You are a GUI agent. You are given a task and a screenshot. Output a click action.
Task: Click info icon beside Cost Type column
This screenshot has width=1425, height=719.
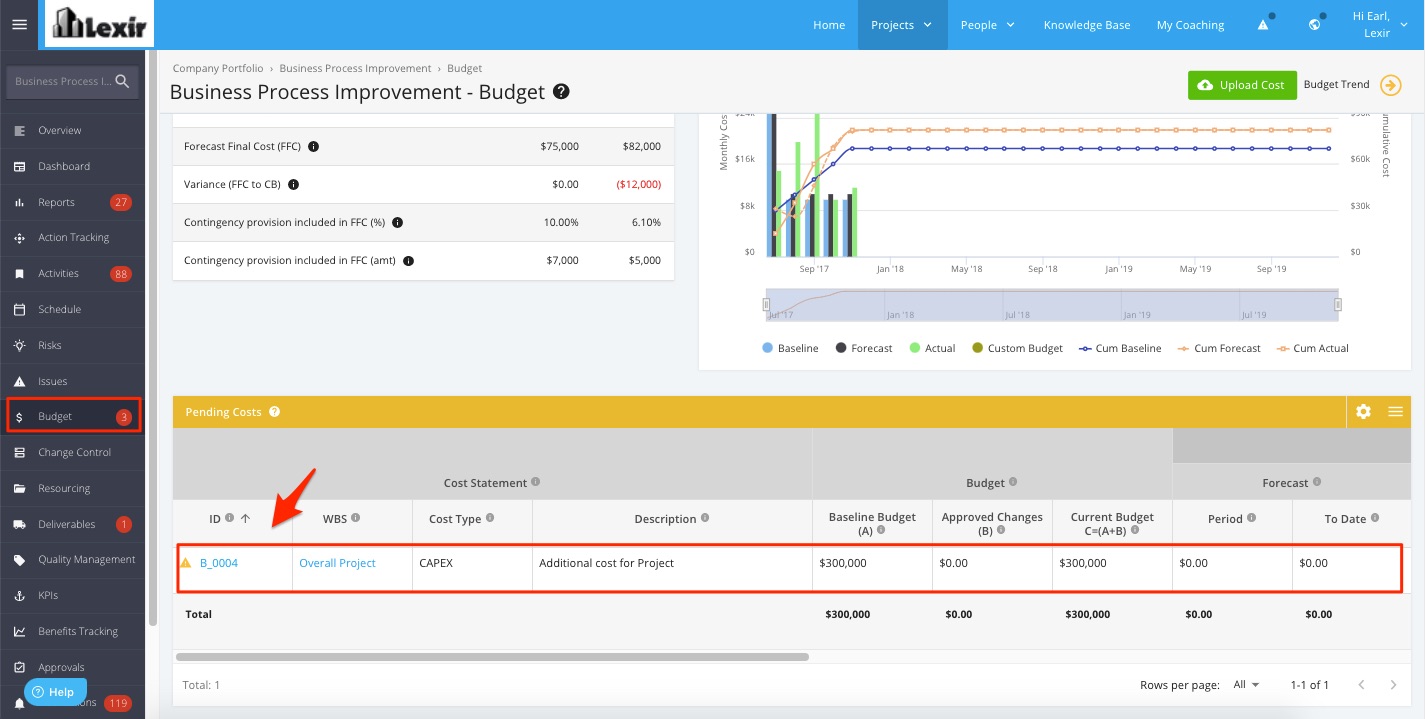tap(490, 518)
